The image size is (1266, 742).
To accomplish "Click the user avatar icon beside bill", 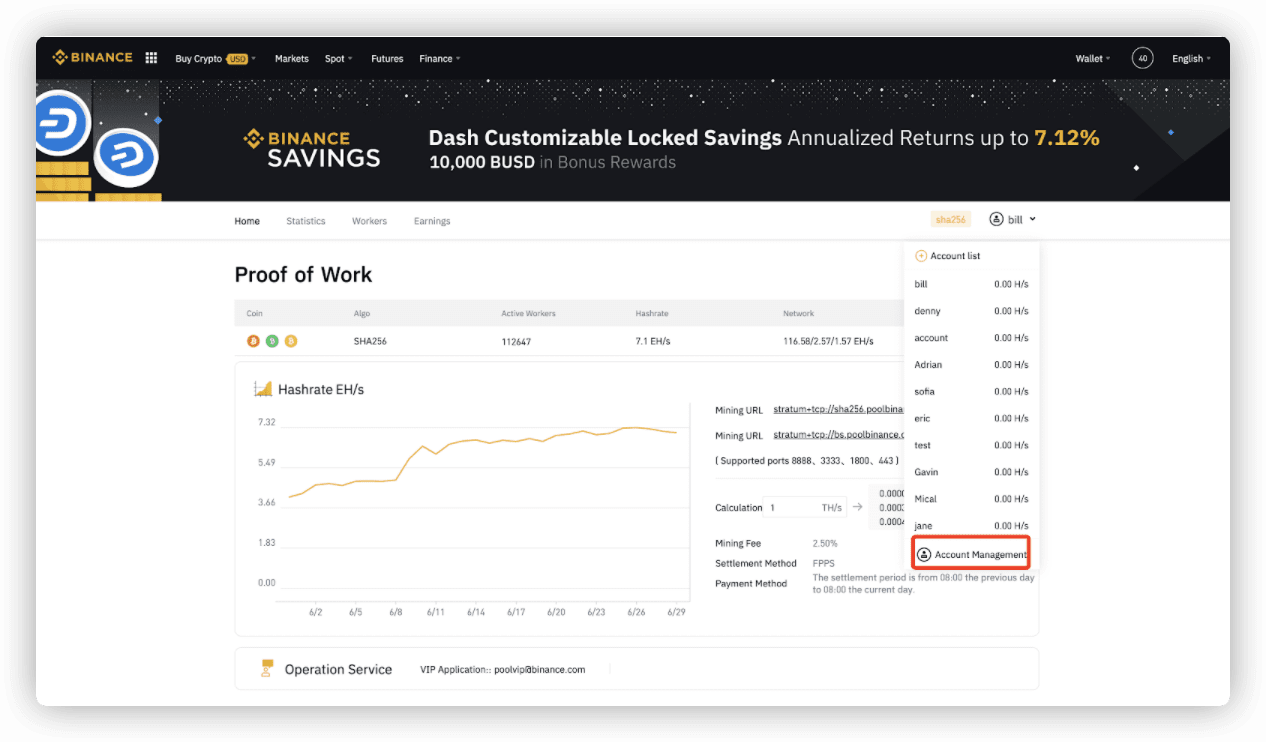I will [x=996, y=219].
